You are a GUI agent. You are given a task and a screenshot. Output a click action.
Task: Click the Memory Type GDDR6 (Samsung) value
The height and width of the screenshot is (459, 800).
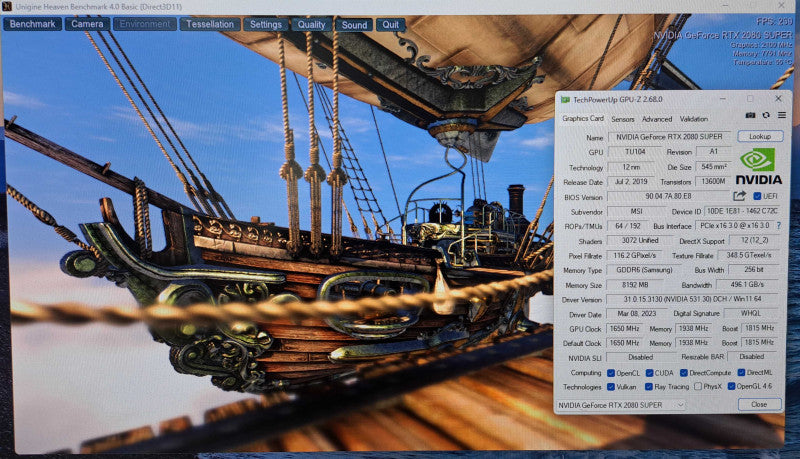(644, 270)
